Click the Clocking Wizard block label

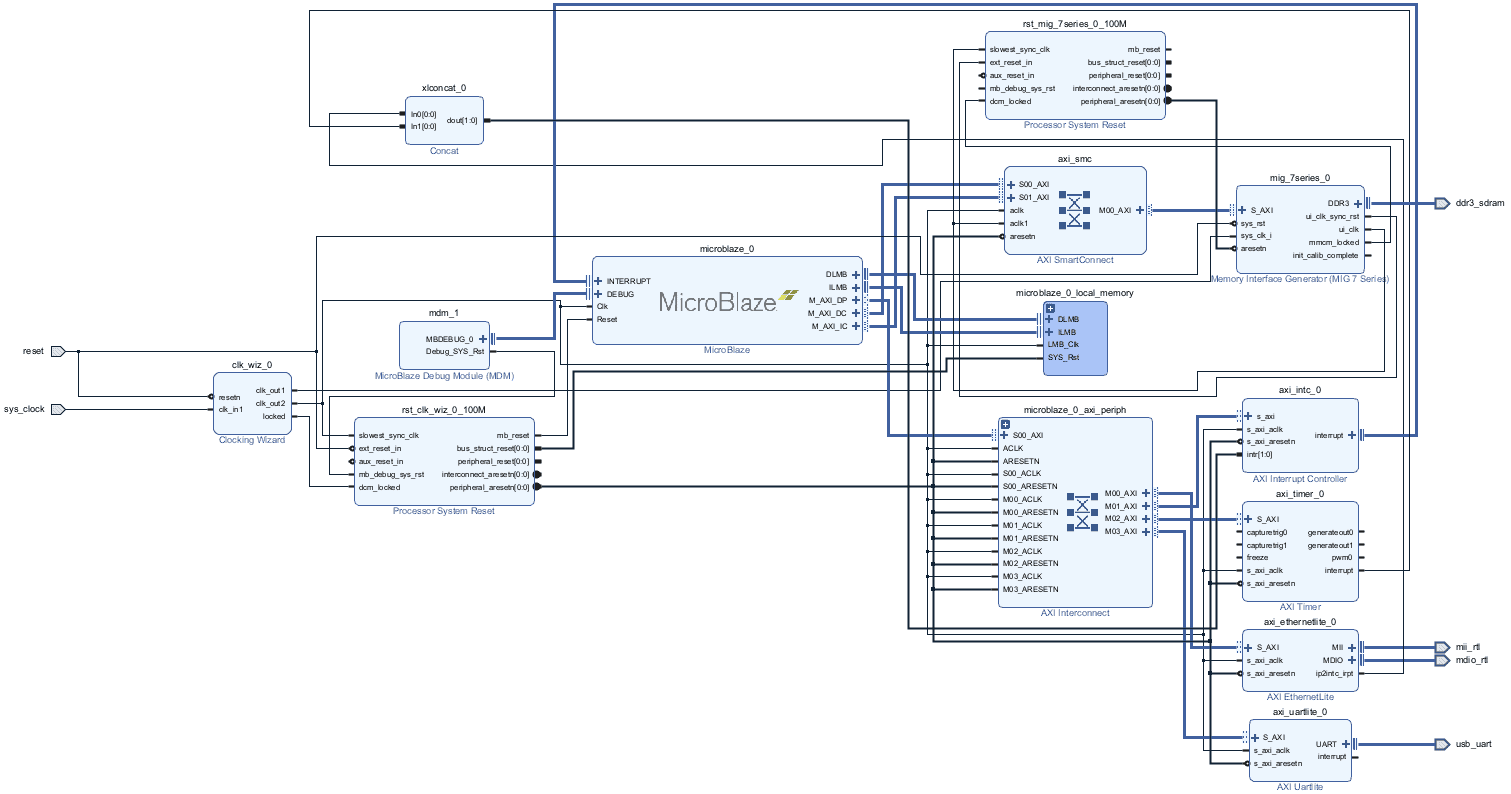click(x=251, y=440)
